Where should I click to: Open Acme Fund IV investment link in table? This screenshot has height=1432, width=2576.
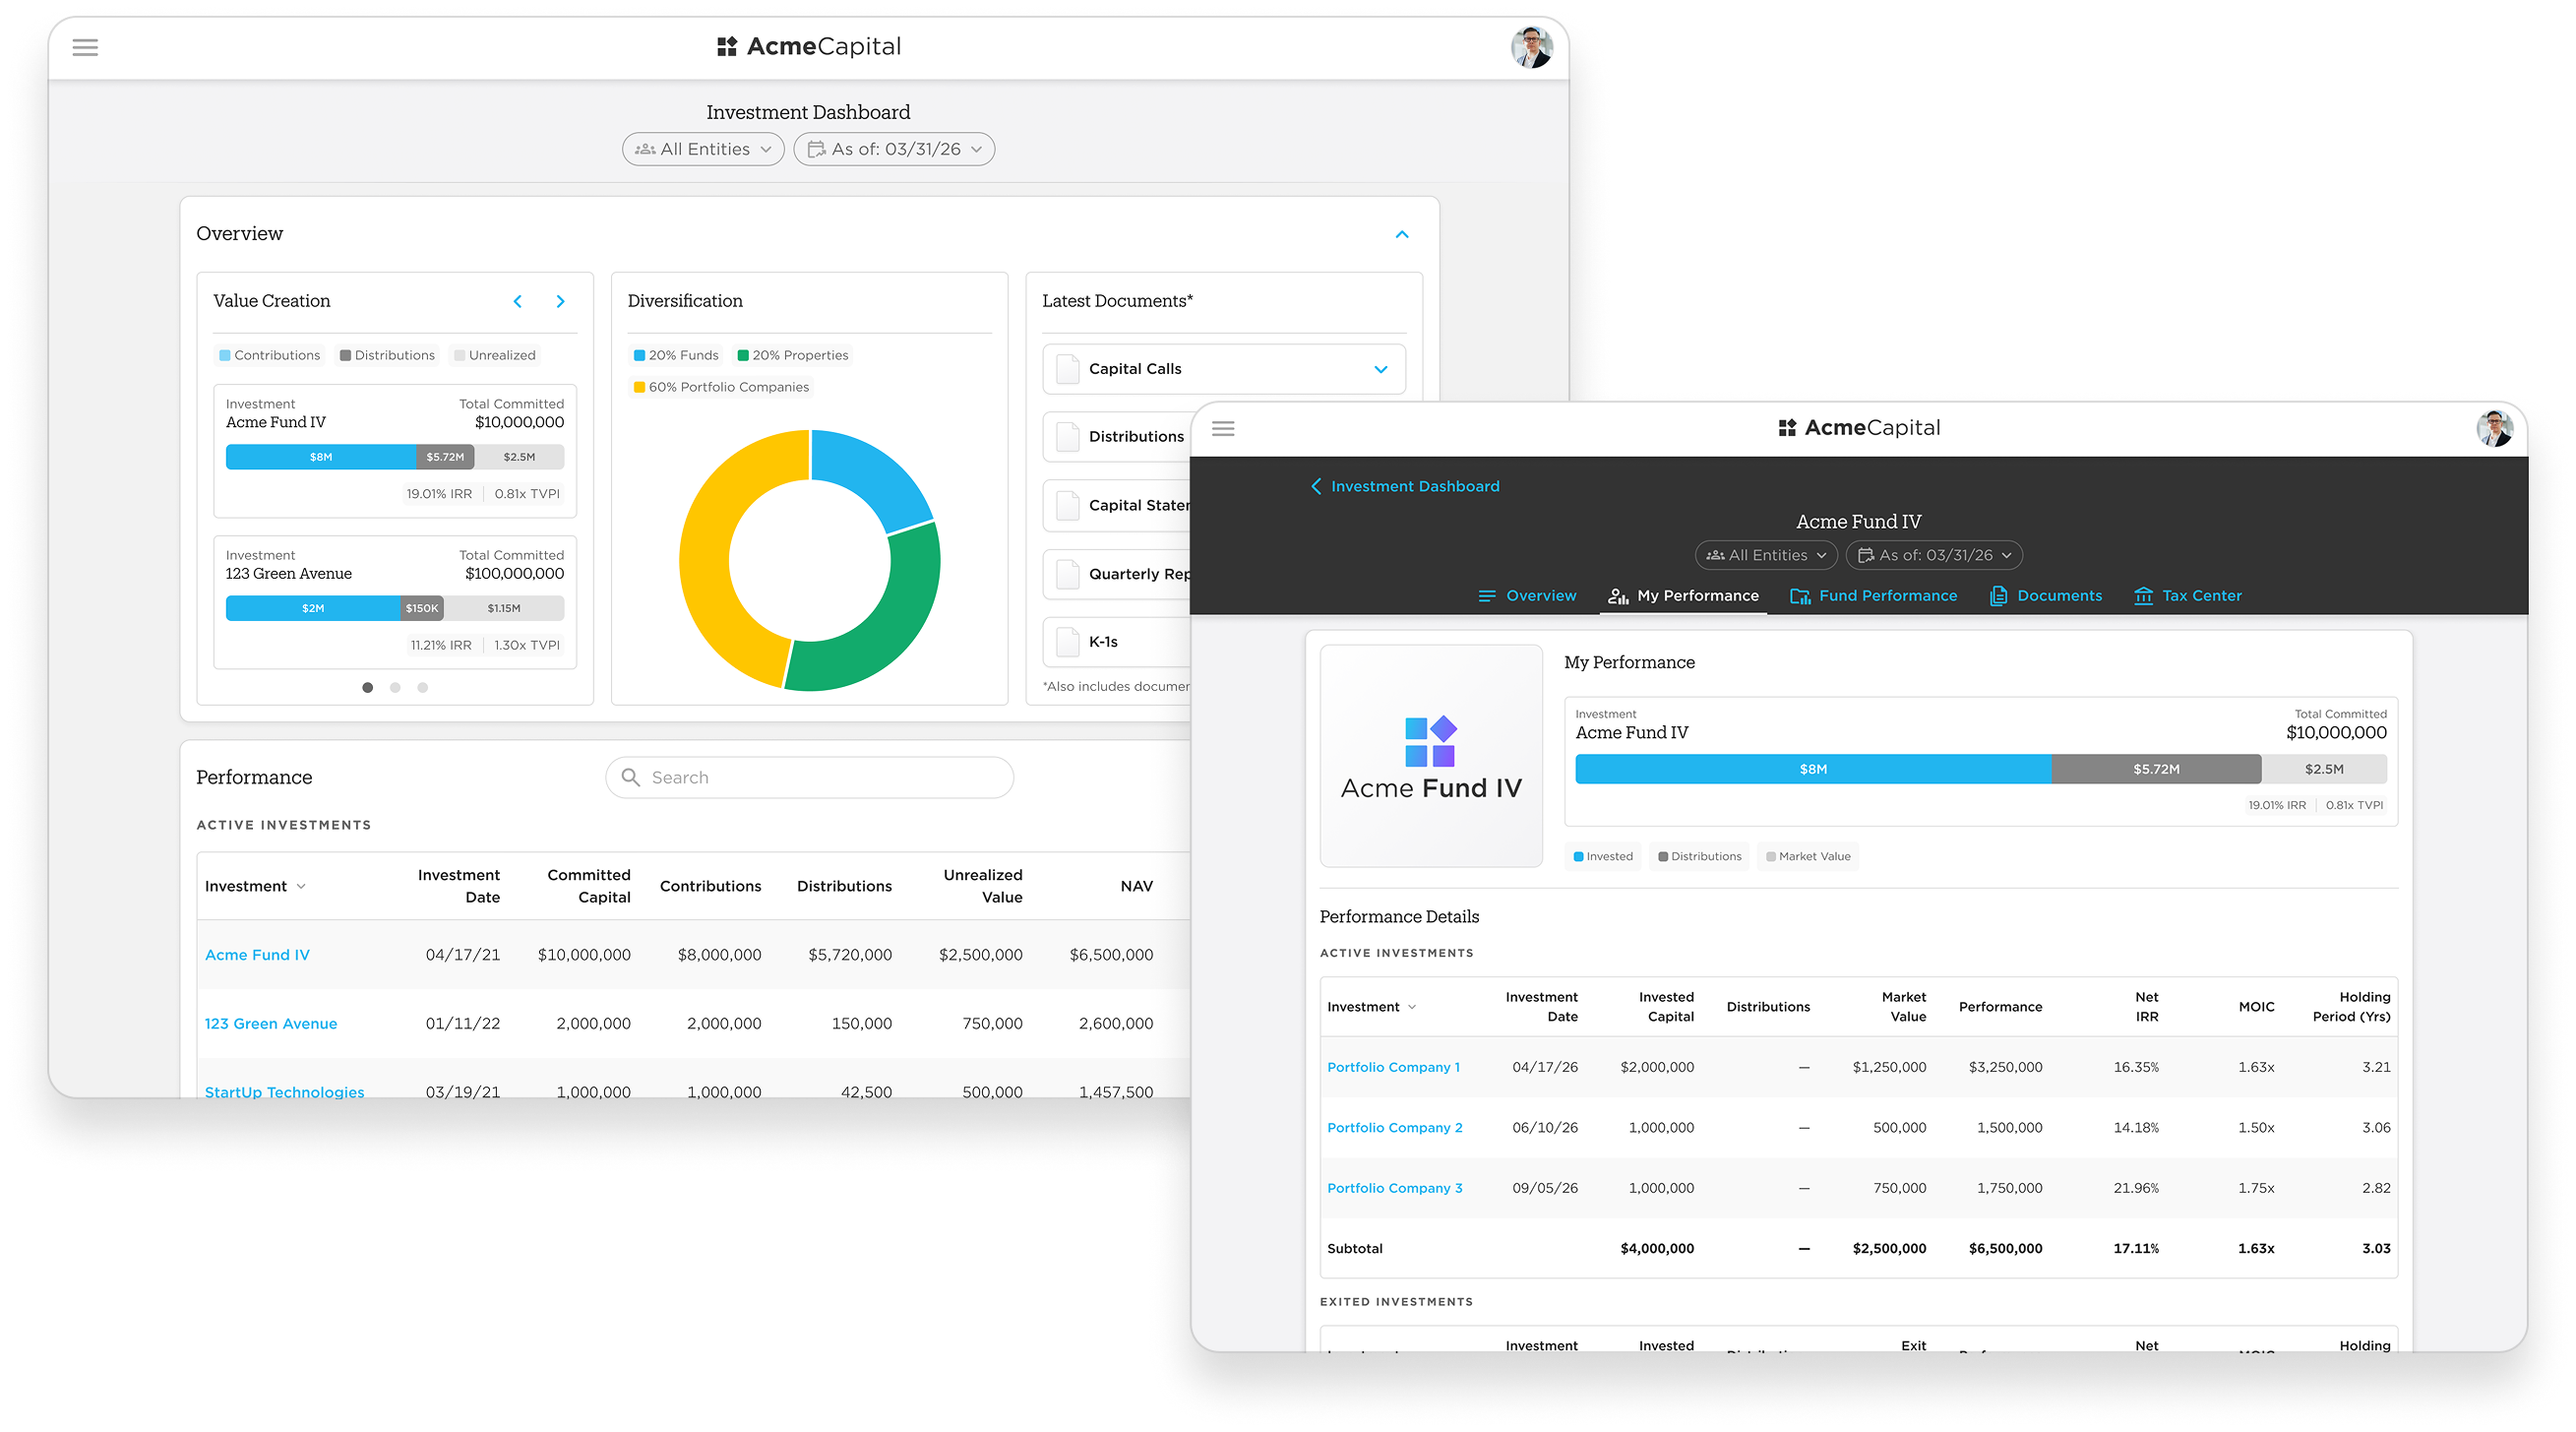click(257, 955)
